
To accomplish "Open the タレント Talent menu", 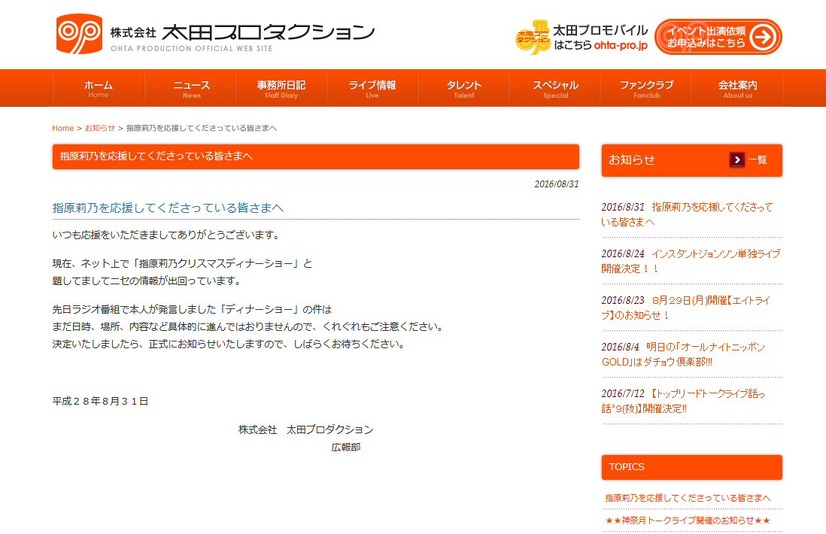I will click(x=464, y=88).
